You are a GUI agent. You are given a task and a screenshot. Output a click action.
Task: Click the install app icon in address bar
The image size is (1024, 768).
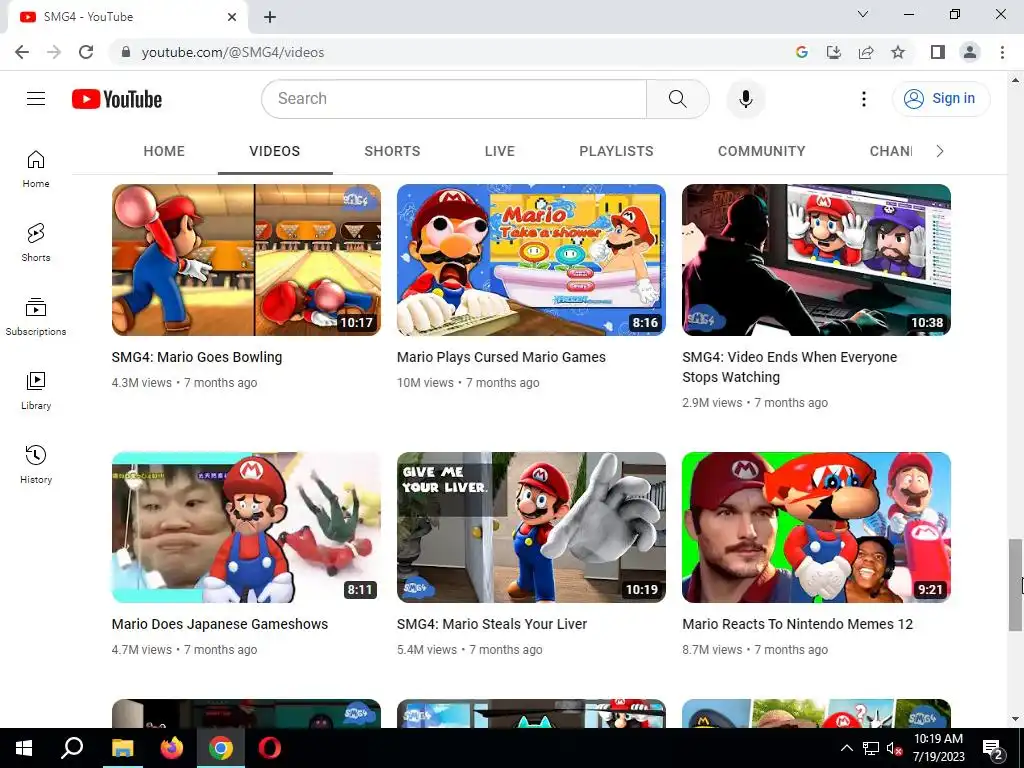pos(833,52)
